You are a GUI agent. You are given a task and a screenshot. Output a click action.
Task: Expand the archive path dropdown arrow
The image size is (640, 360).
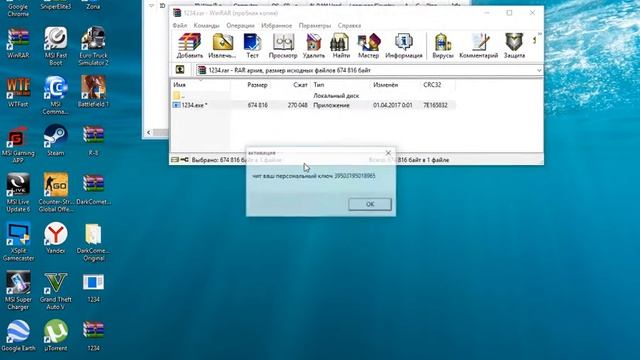coord(539,70)
